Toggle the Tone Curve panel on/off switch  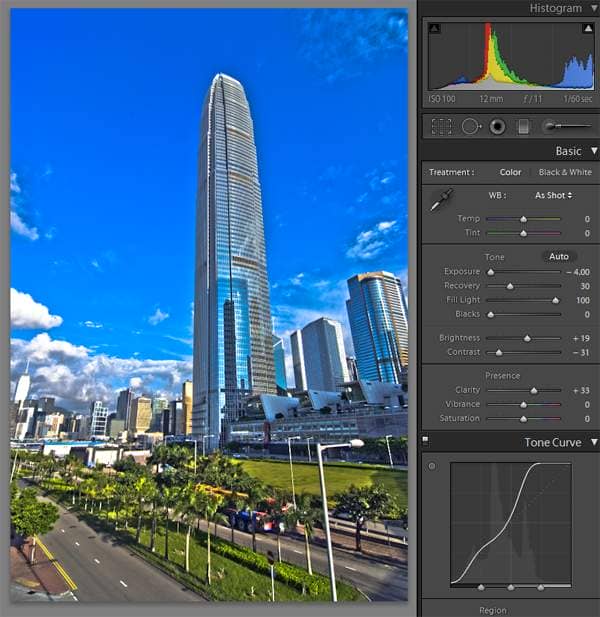[425, 440]
